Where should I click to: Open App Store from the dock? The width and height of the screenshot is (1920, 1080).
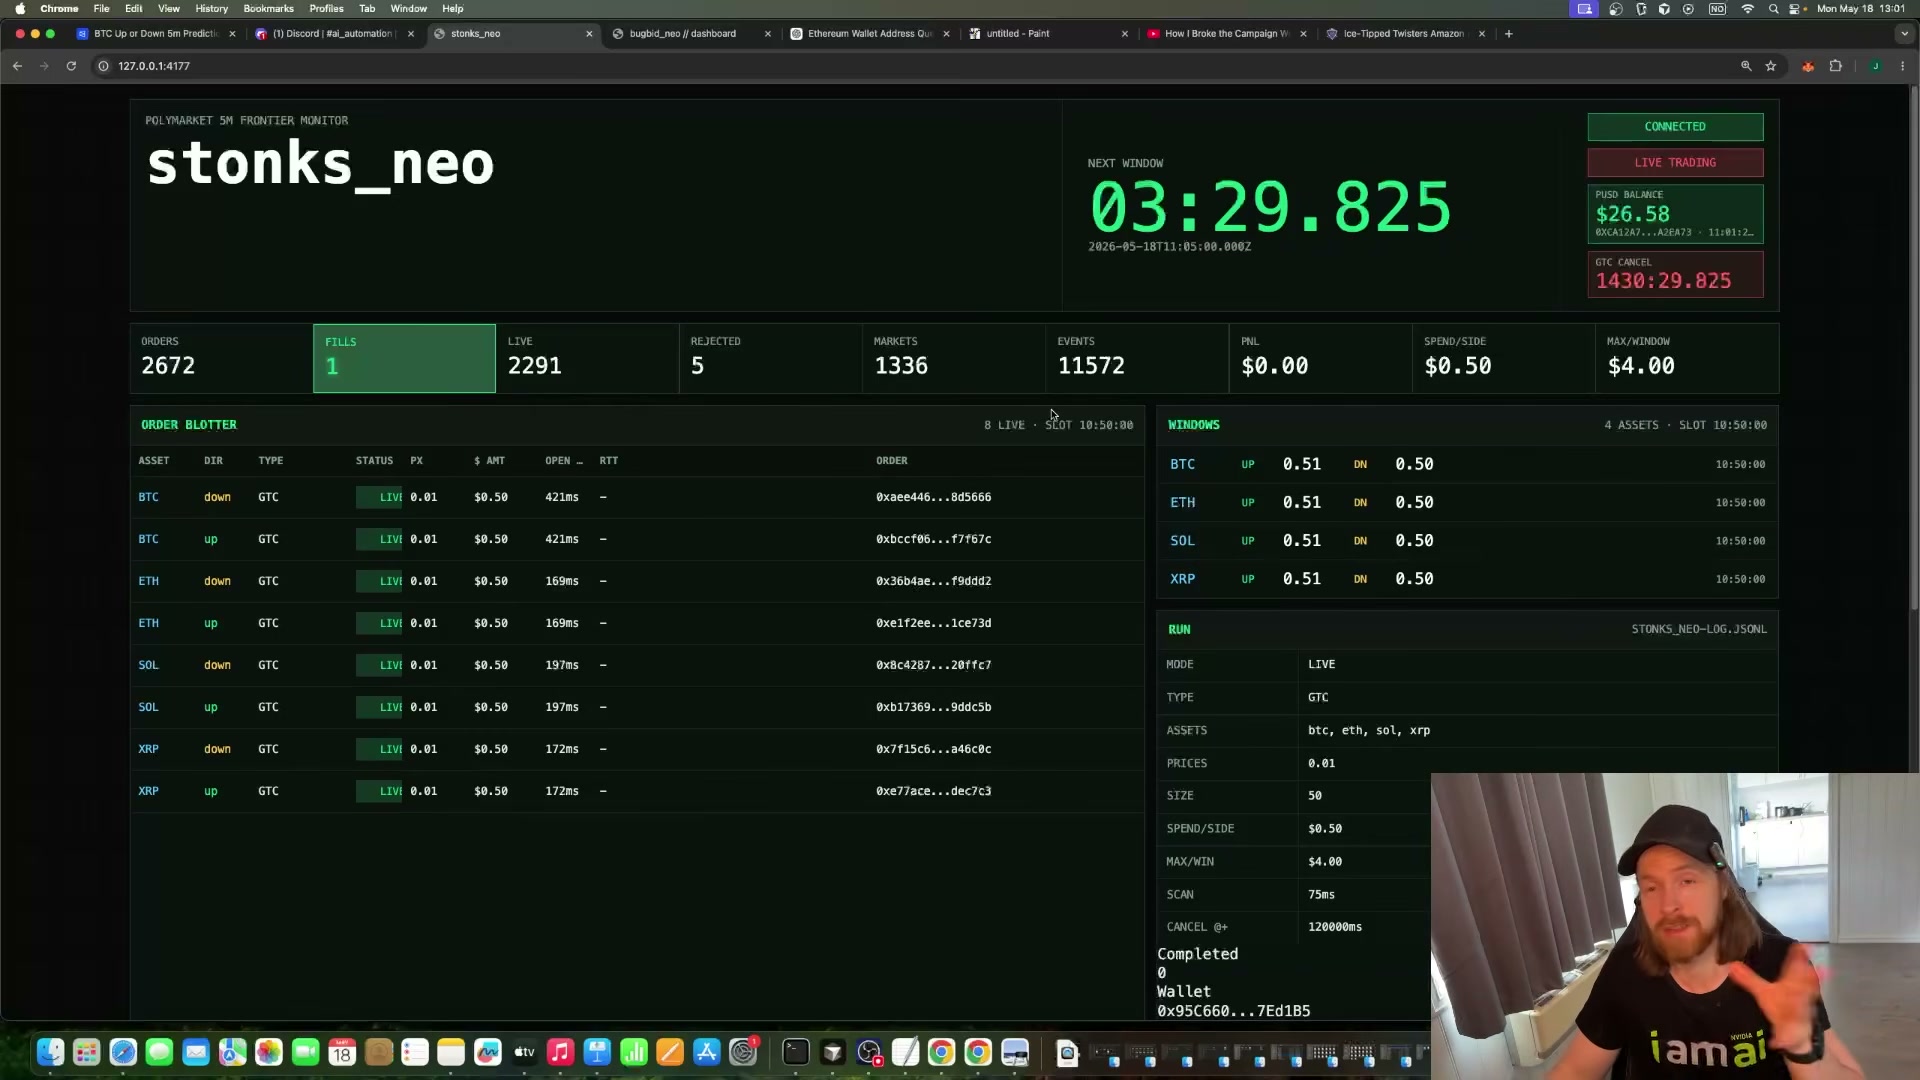(x=707, y=1052)
